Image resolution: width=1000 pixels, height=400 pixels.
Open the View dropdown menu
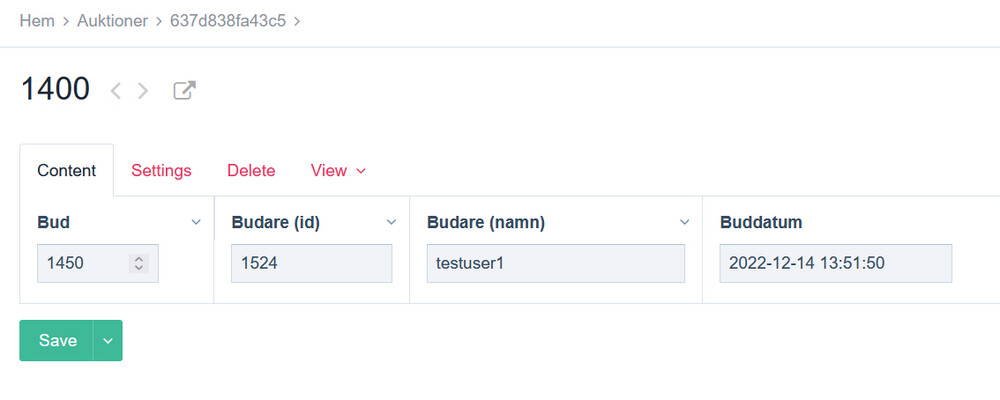pos(338,171)
